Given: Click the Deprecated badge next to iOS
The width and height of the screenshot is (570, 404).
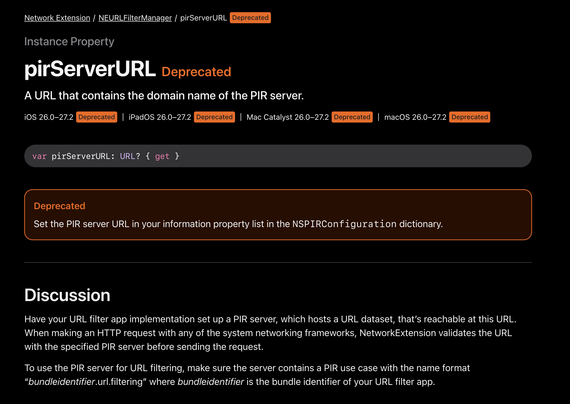Looking at the screenshot, I should pos(97,117).
